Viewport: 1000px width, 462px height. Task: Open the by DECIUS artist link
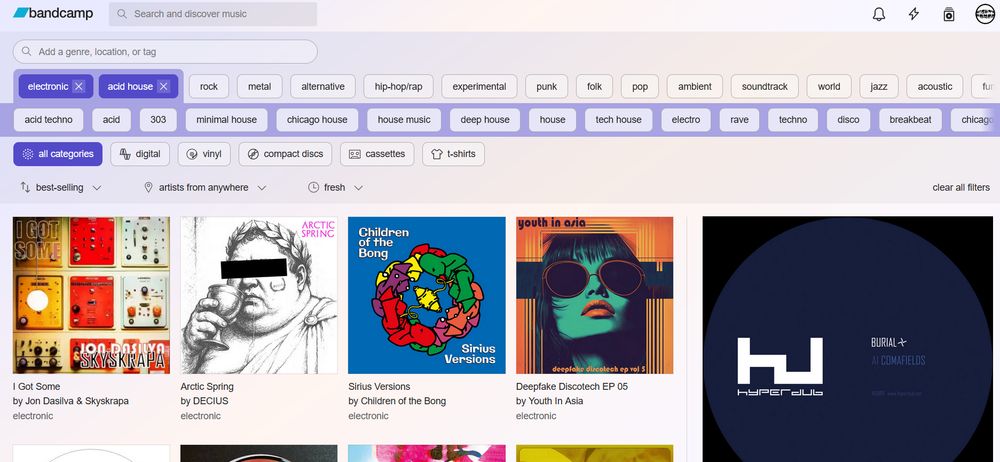point(204,401)
